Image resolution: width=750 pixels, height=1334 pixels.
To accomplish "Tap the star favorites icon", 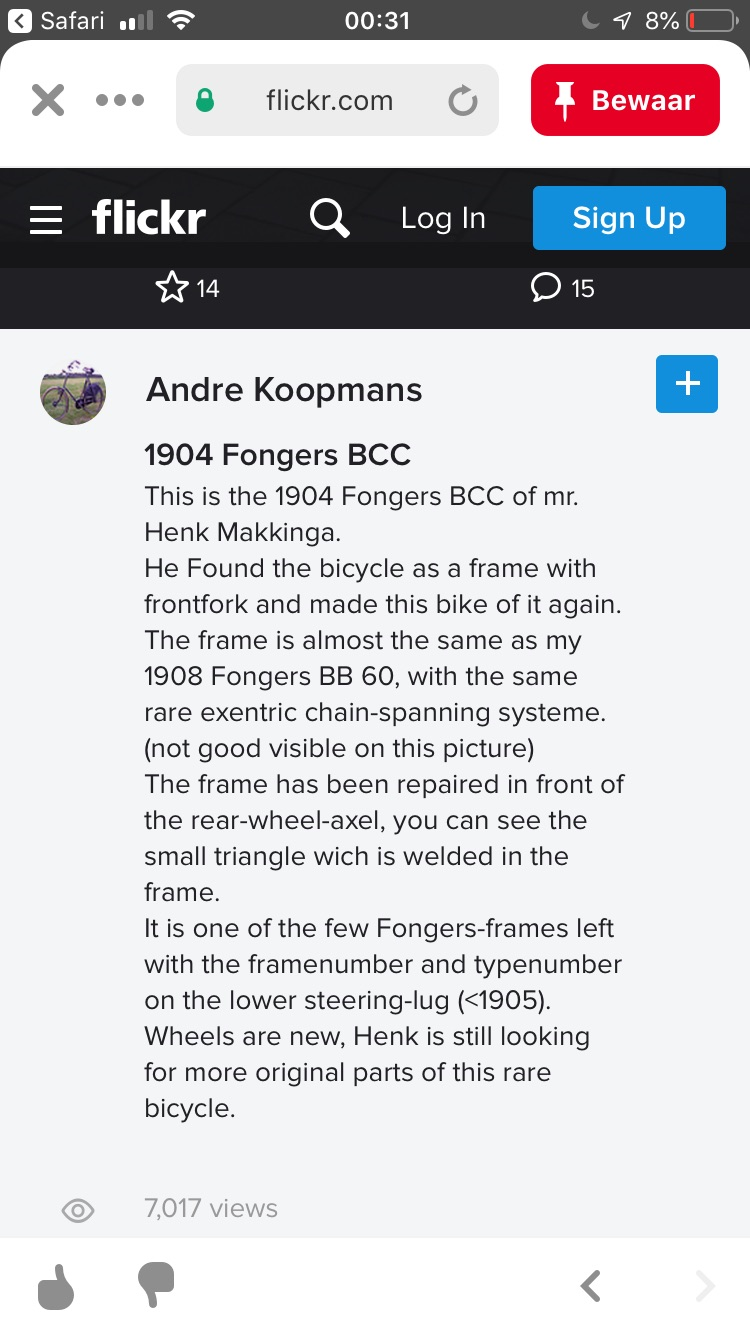I will [x=172, y=289].
